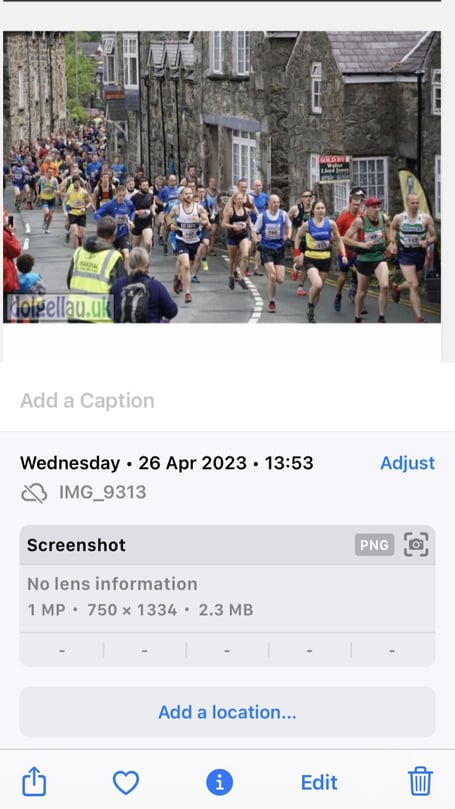Adjust the date and time

click(408, 463)
